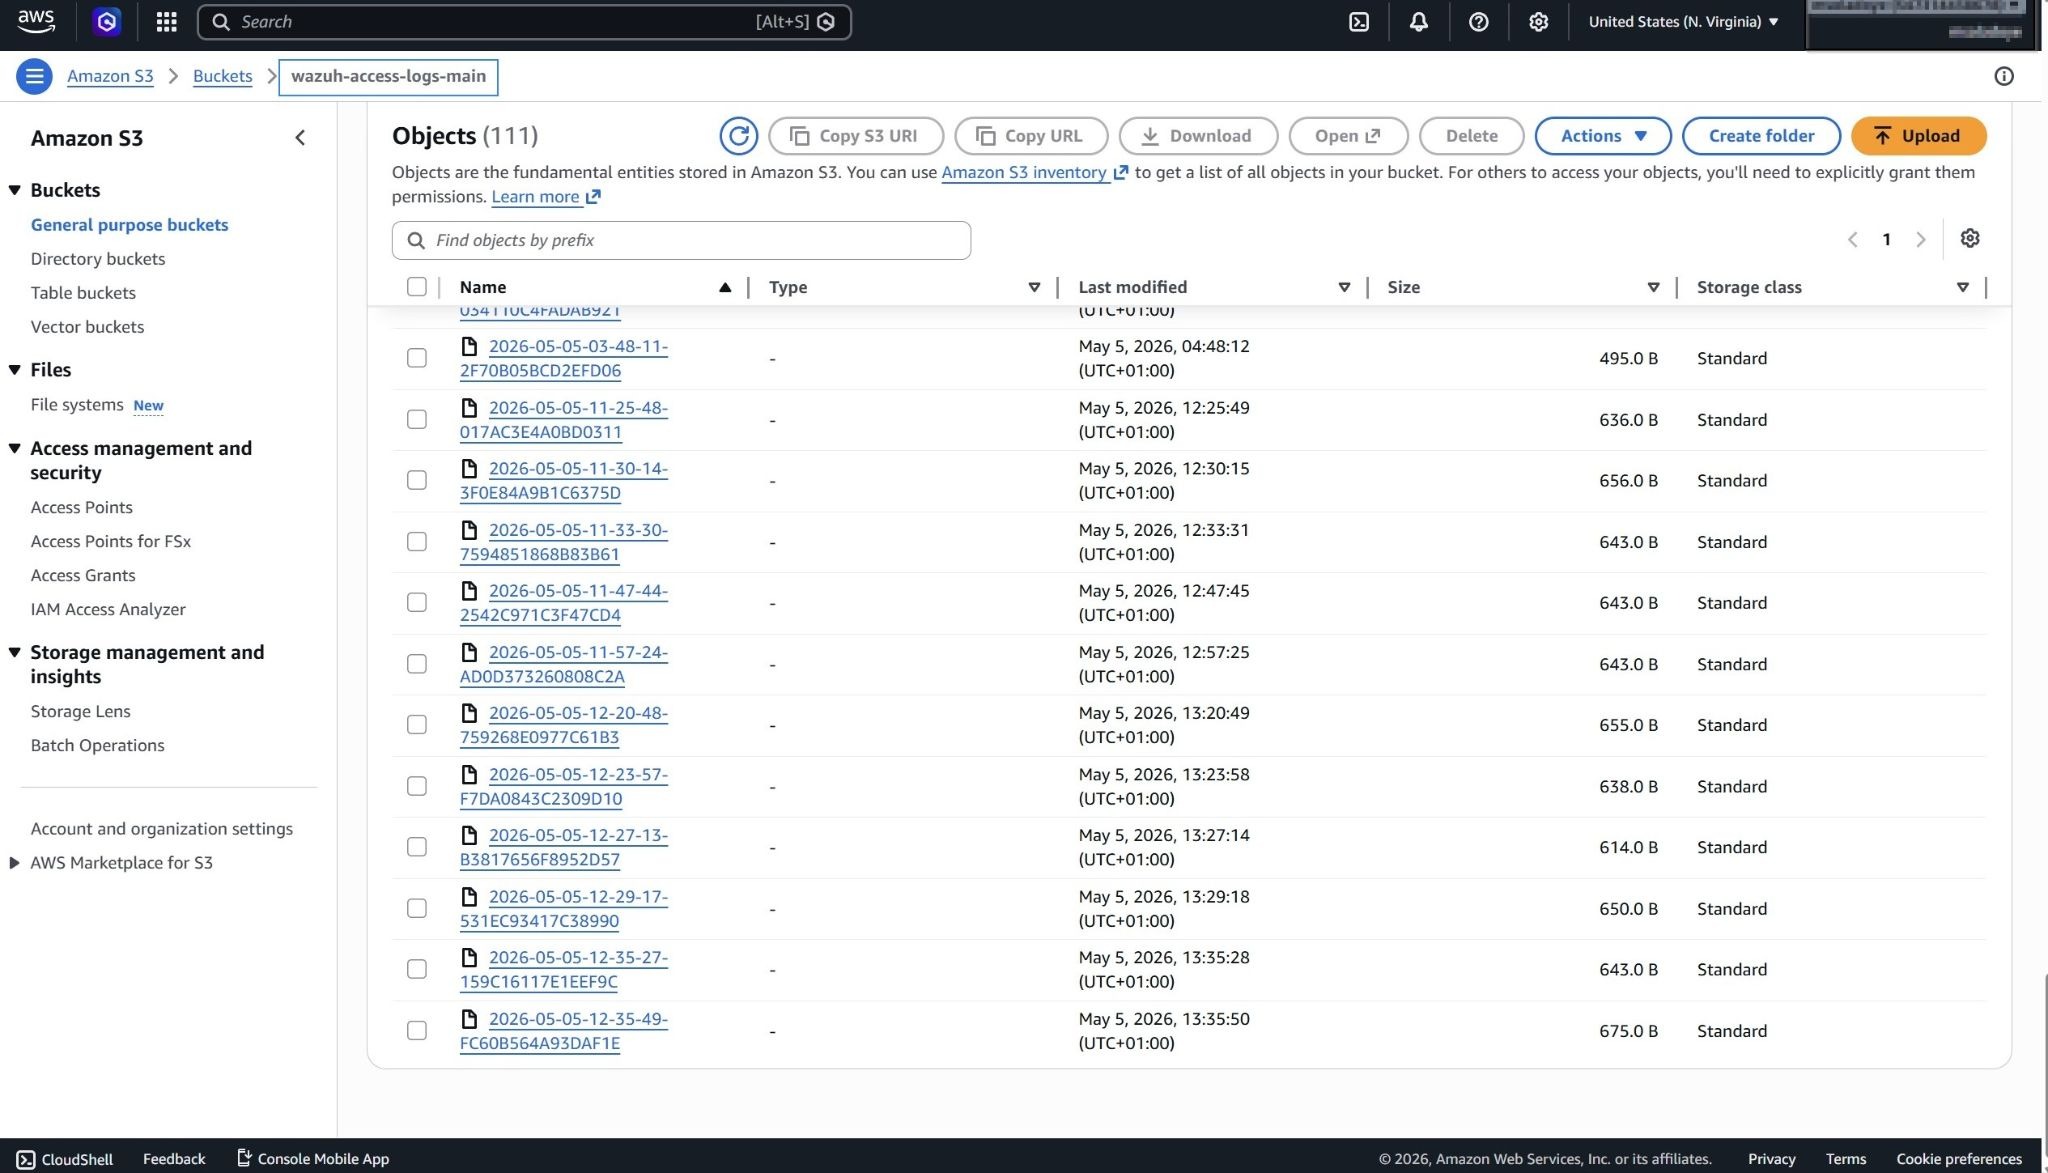The width and height of the screenshot is (2048, 1173).
Task: Open Amazon S3 inventory link
Action: click(x=1034, y=172)
